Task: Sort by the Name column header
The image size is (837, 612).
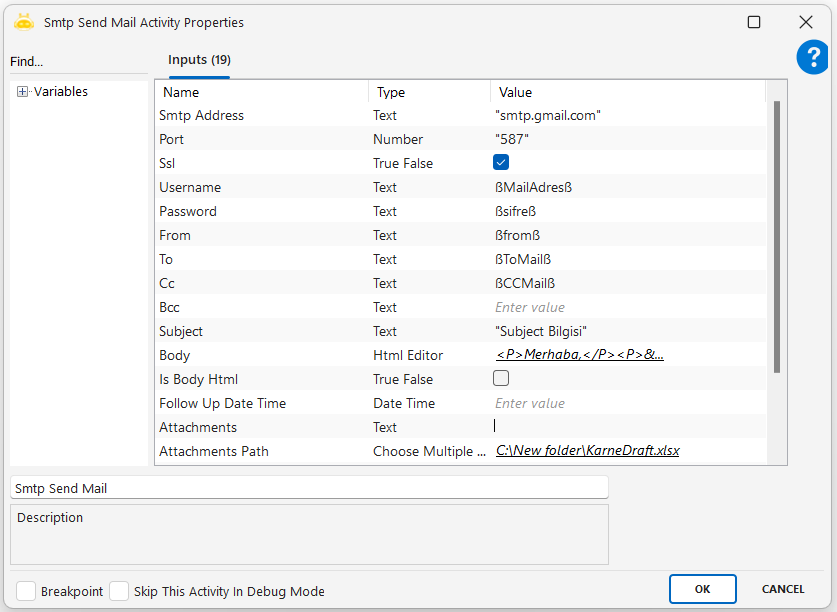Action: 261,92
